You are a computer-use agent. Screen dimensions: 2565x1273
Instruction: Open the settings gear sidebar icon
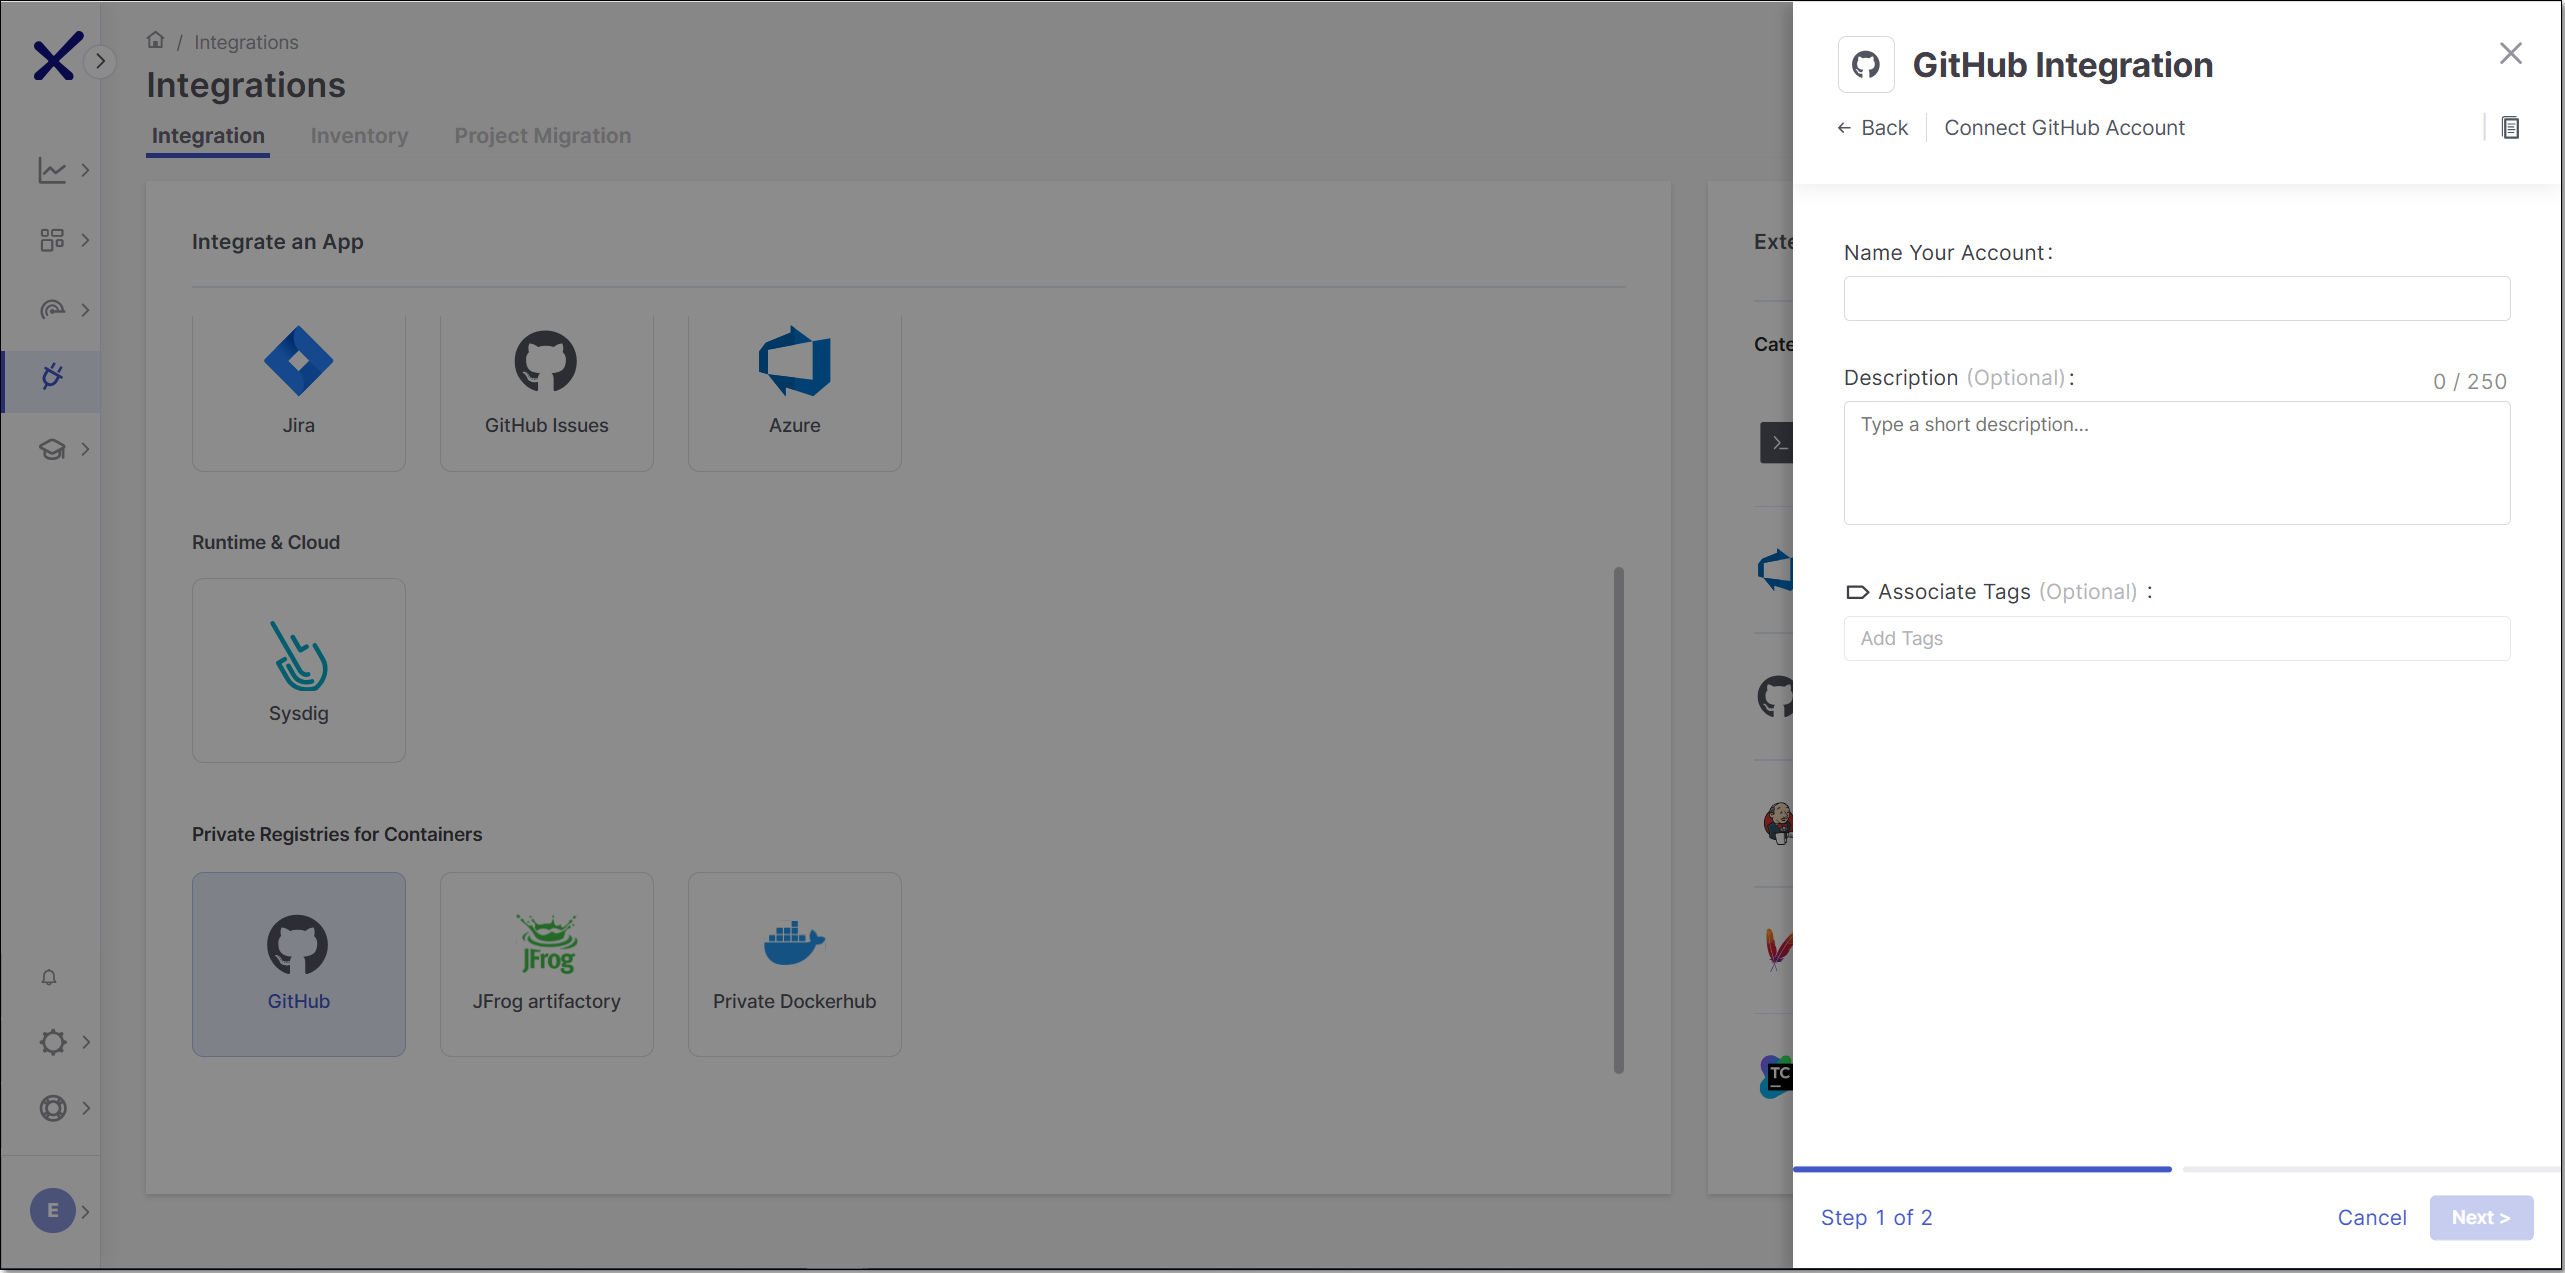[x=53, y=1042]
